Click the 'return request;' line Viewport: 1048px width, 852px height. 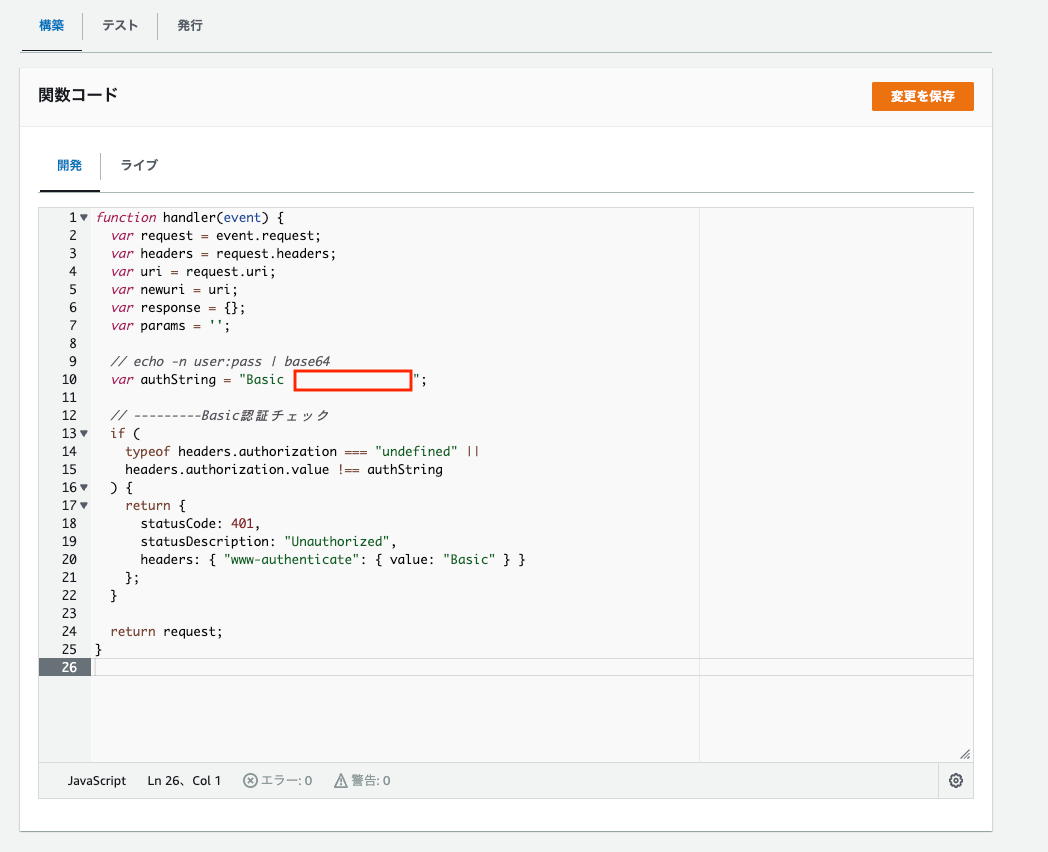pos(166,631)
